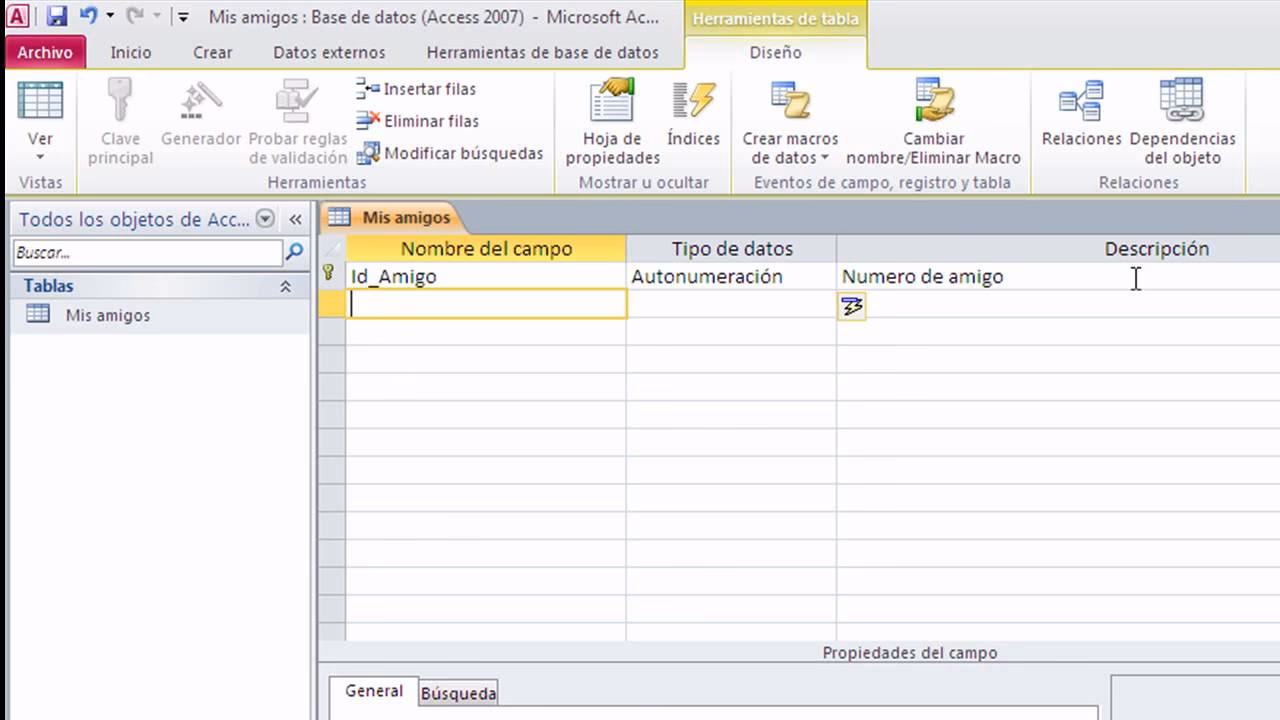1280x720 pixels.
Task: Click the Descripción column header
Action: tap(1157, 249)
